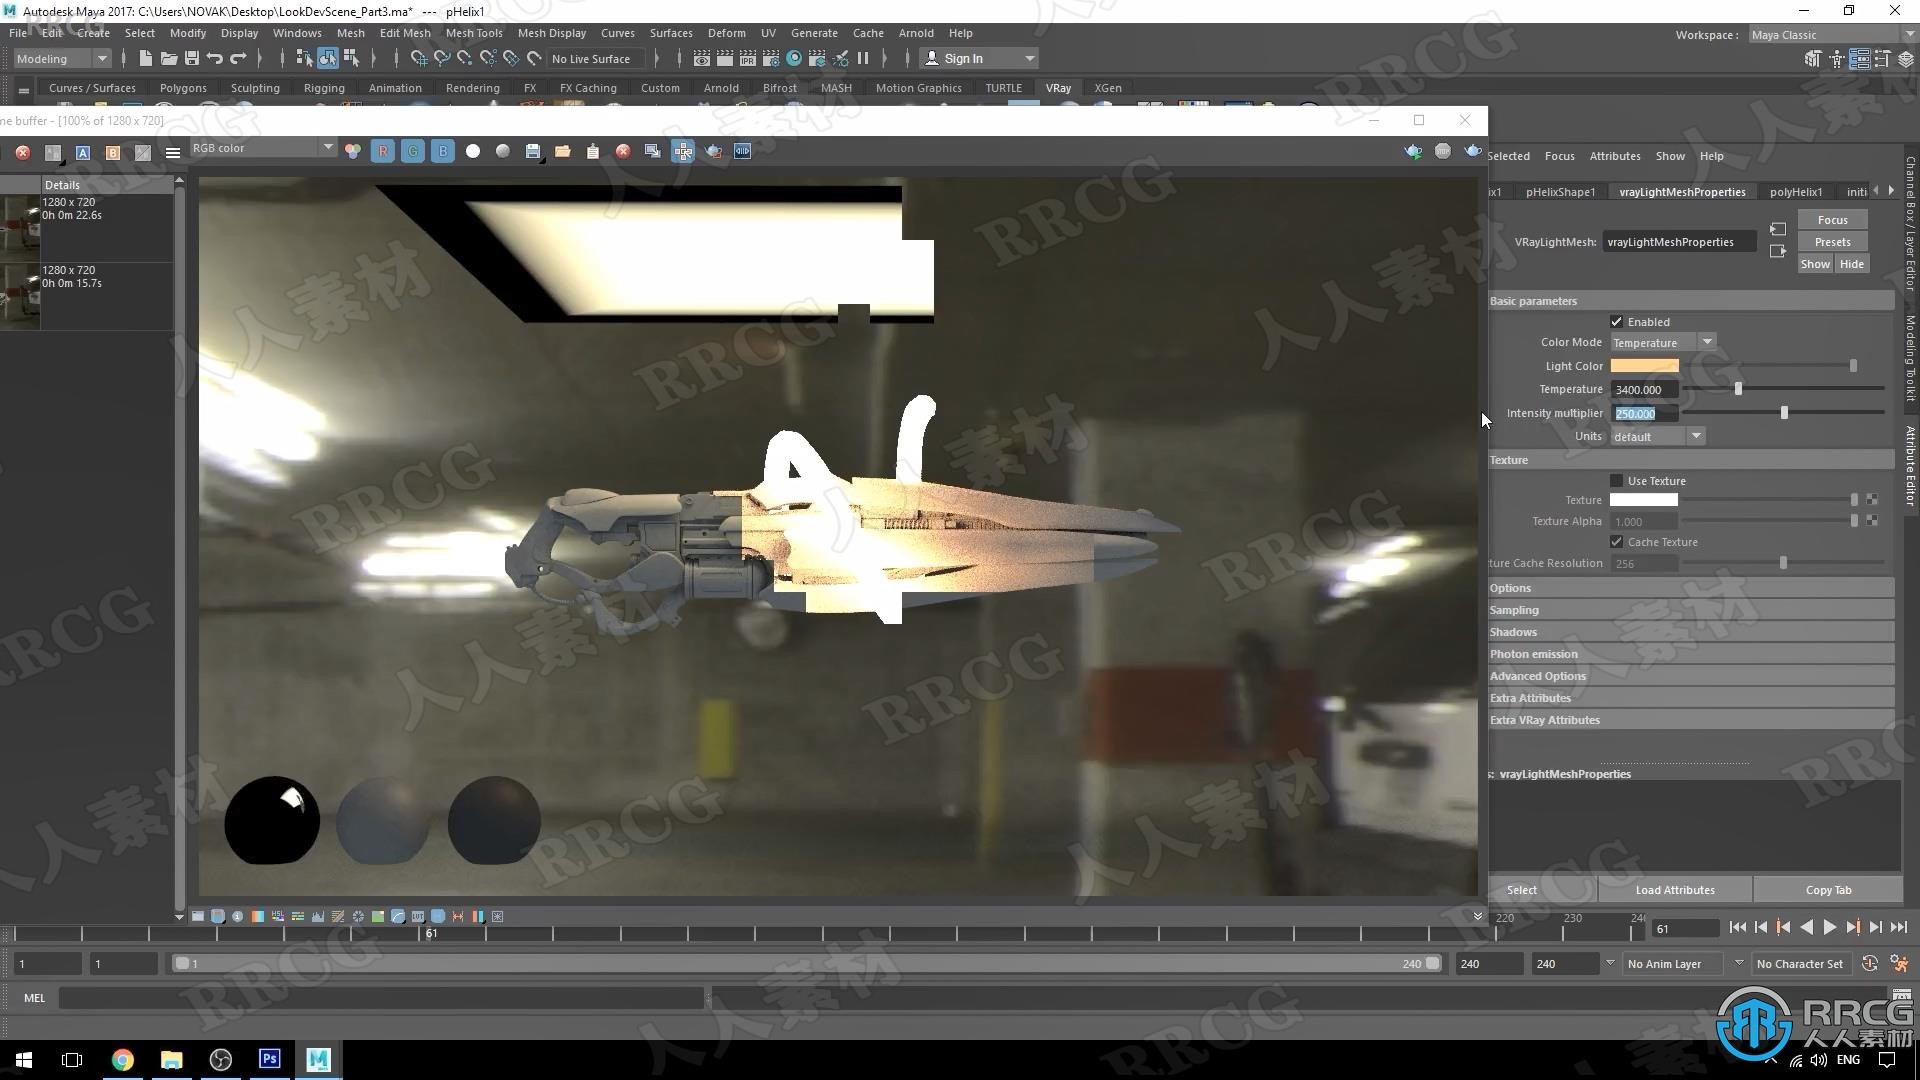Click the Units default dropdown
Screen dimensions: 1920x1080
[1655, 436]
